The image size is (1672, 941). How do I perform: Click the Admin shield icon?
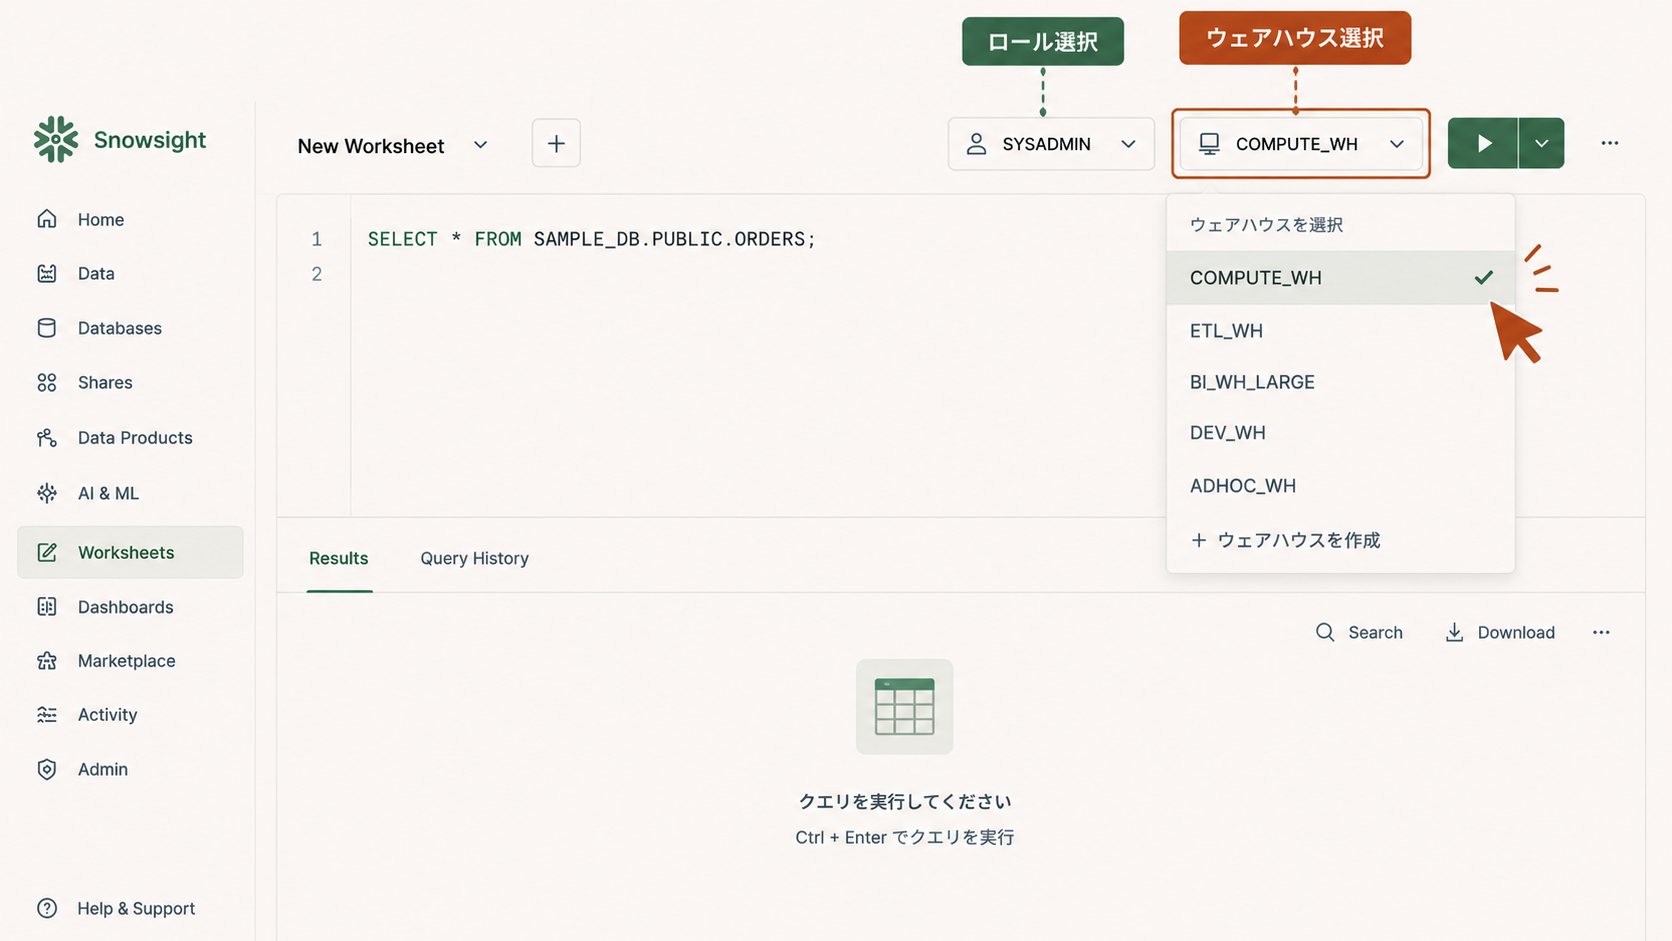(47, 769)
